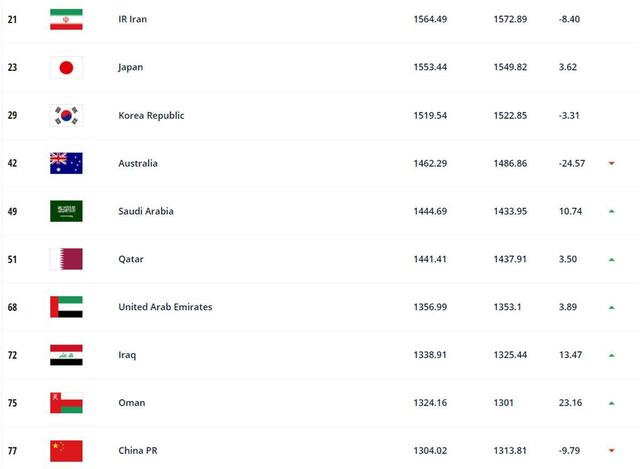Click Saudi Arabia's green up arrow
This screenshot has width=640, height=469.
coord(611,211)
